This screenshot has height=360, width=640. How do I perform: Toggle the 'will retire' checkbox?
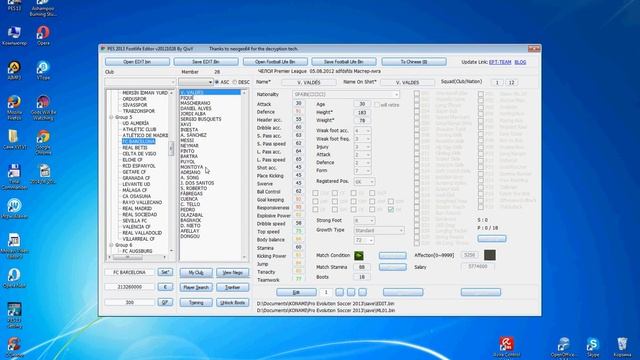(377, 104)
